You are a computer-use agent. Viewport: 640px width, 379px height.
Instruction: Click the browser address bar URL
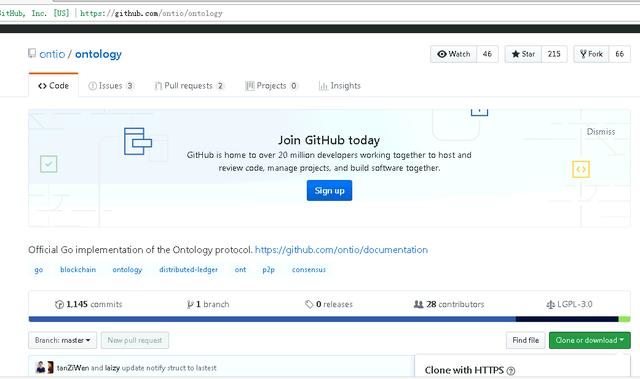click(x=151, y=13)
